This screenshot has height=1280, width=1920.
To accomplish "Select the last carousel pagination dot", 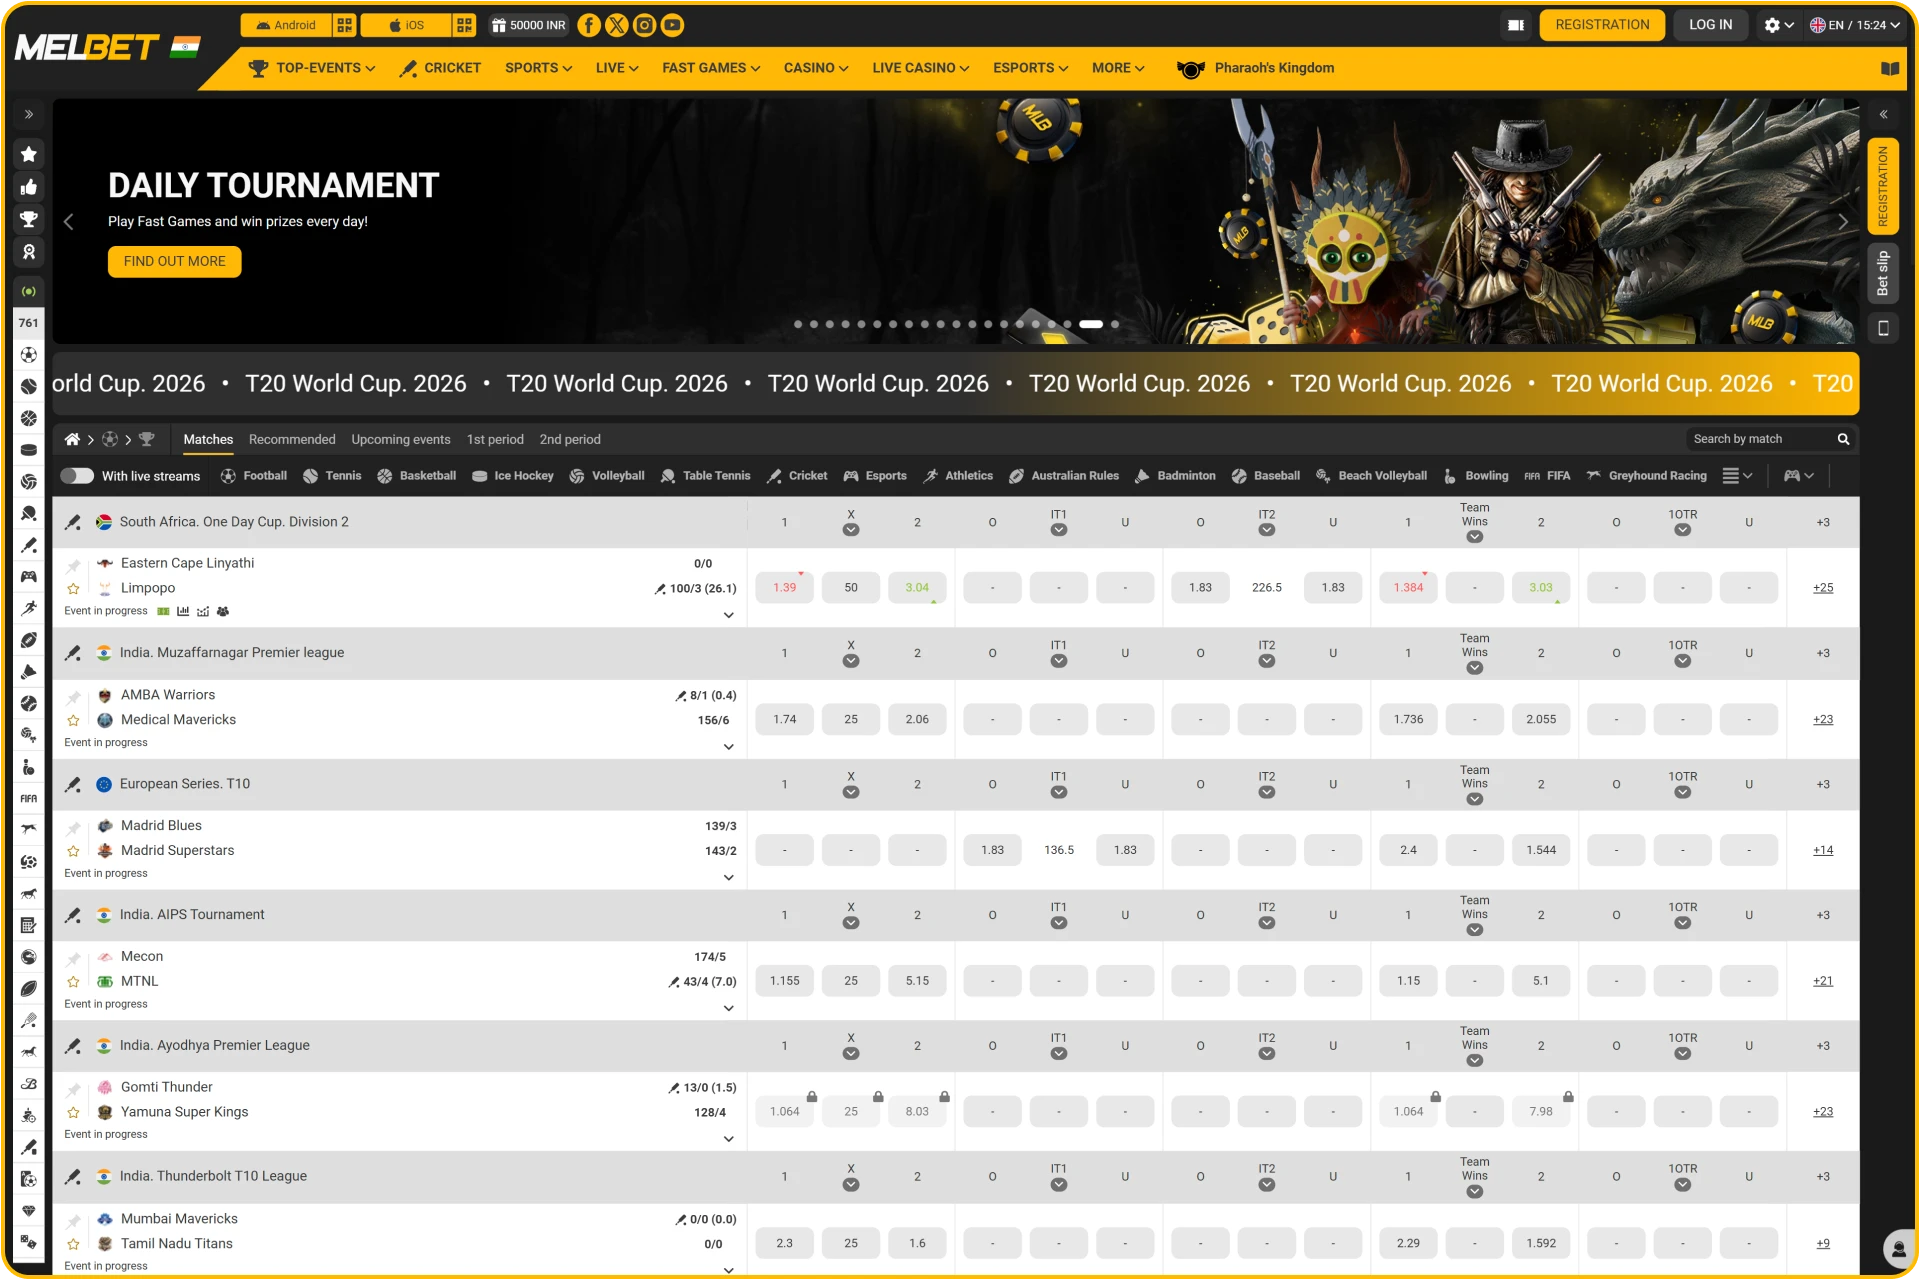I will [x=1115, y=324].
